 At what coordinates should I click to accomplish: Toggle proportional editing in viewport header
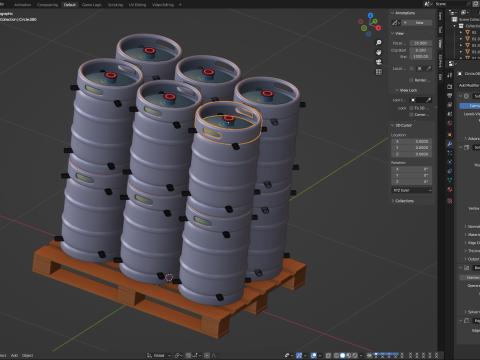tap(207, 355)
